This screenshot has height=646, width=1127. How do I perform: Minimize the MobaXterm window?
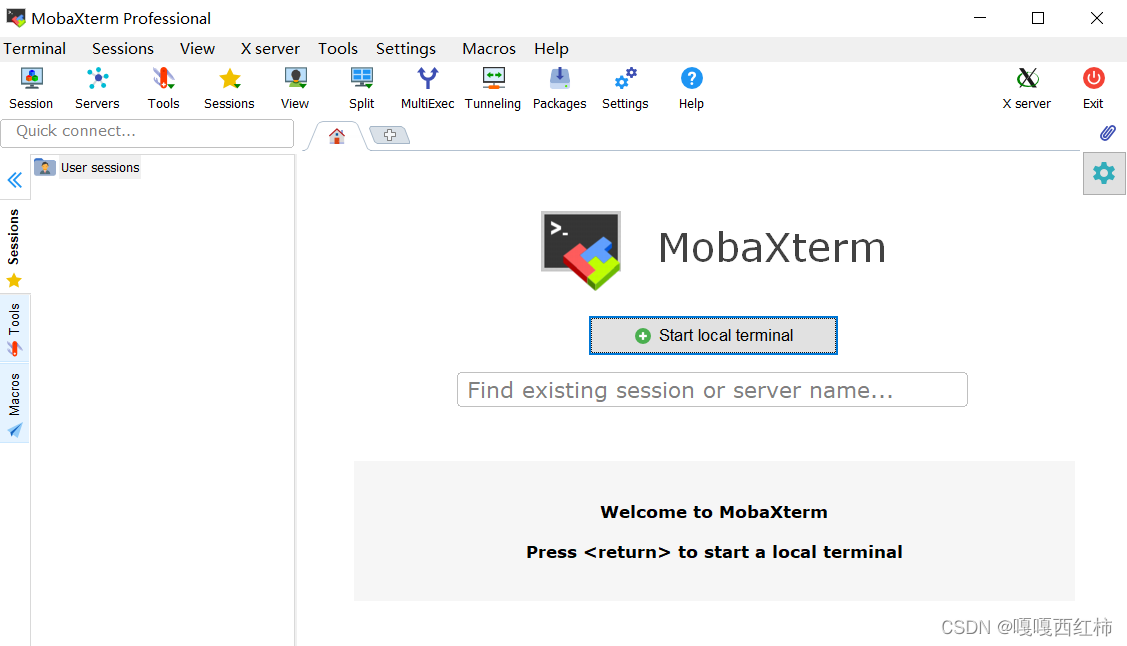click(x=980, y=18)
